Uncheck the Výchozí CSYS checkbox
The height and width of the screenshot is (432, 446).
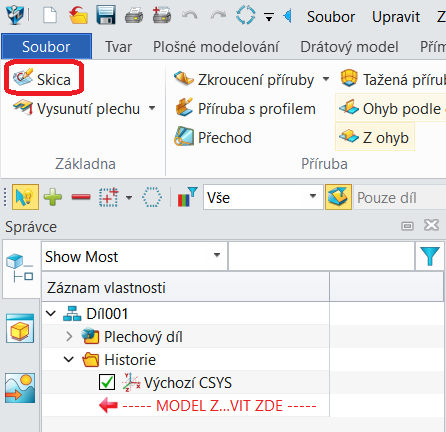pyautogui.click(x=107, y=382)
